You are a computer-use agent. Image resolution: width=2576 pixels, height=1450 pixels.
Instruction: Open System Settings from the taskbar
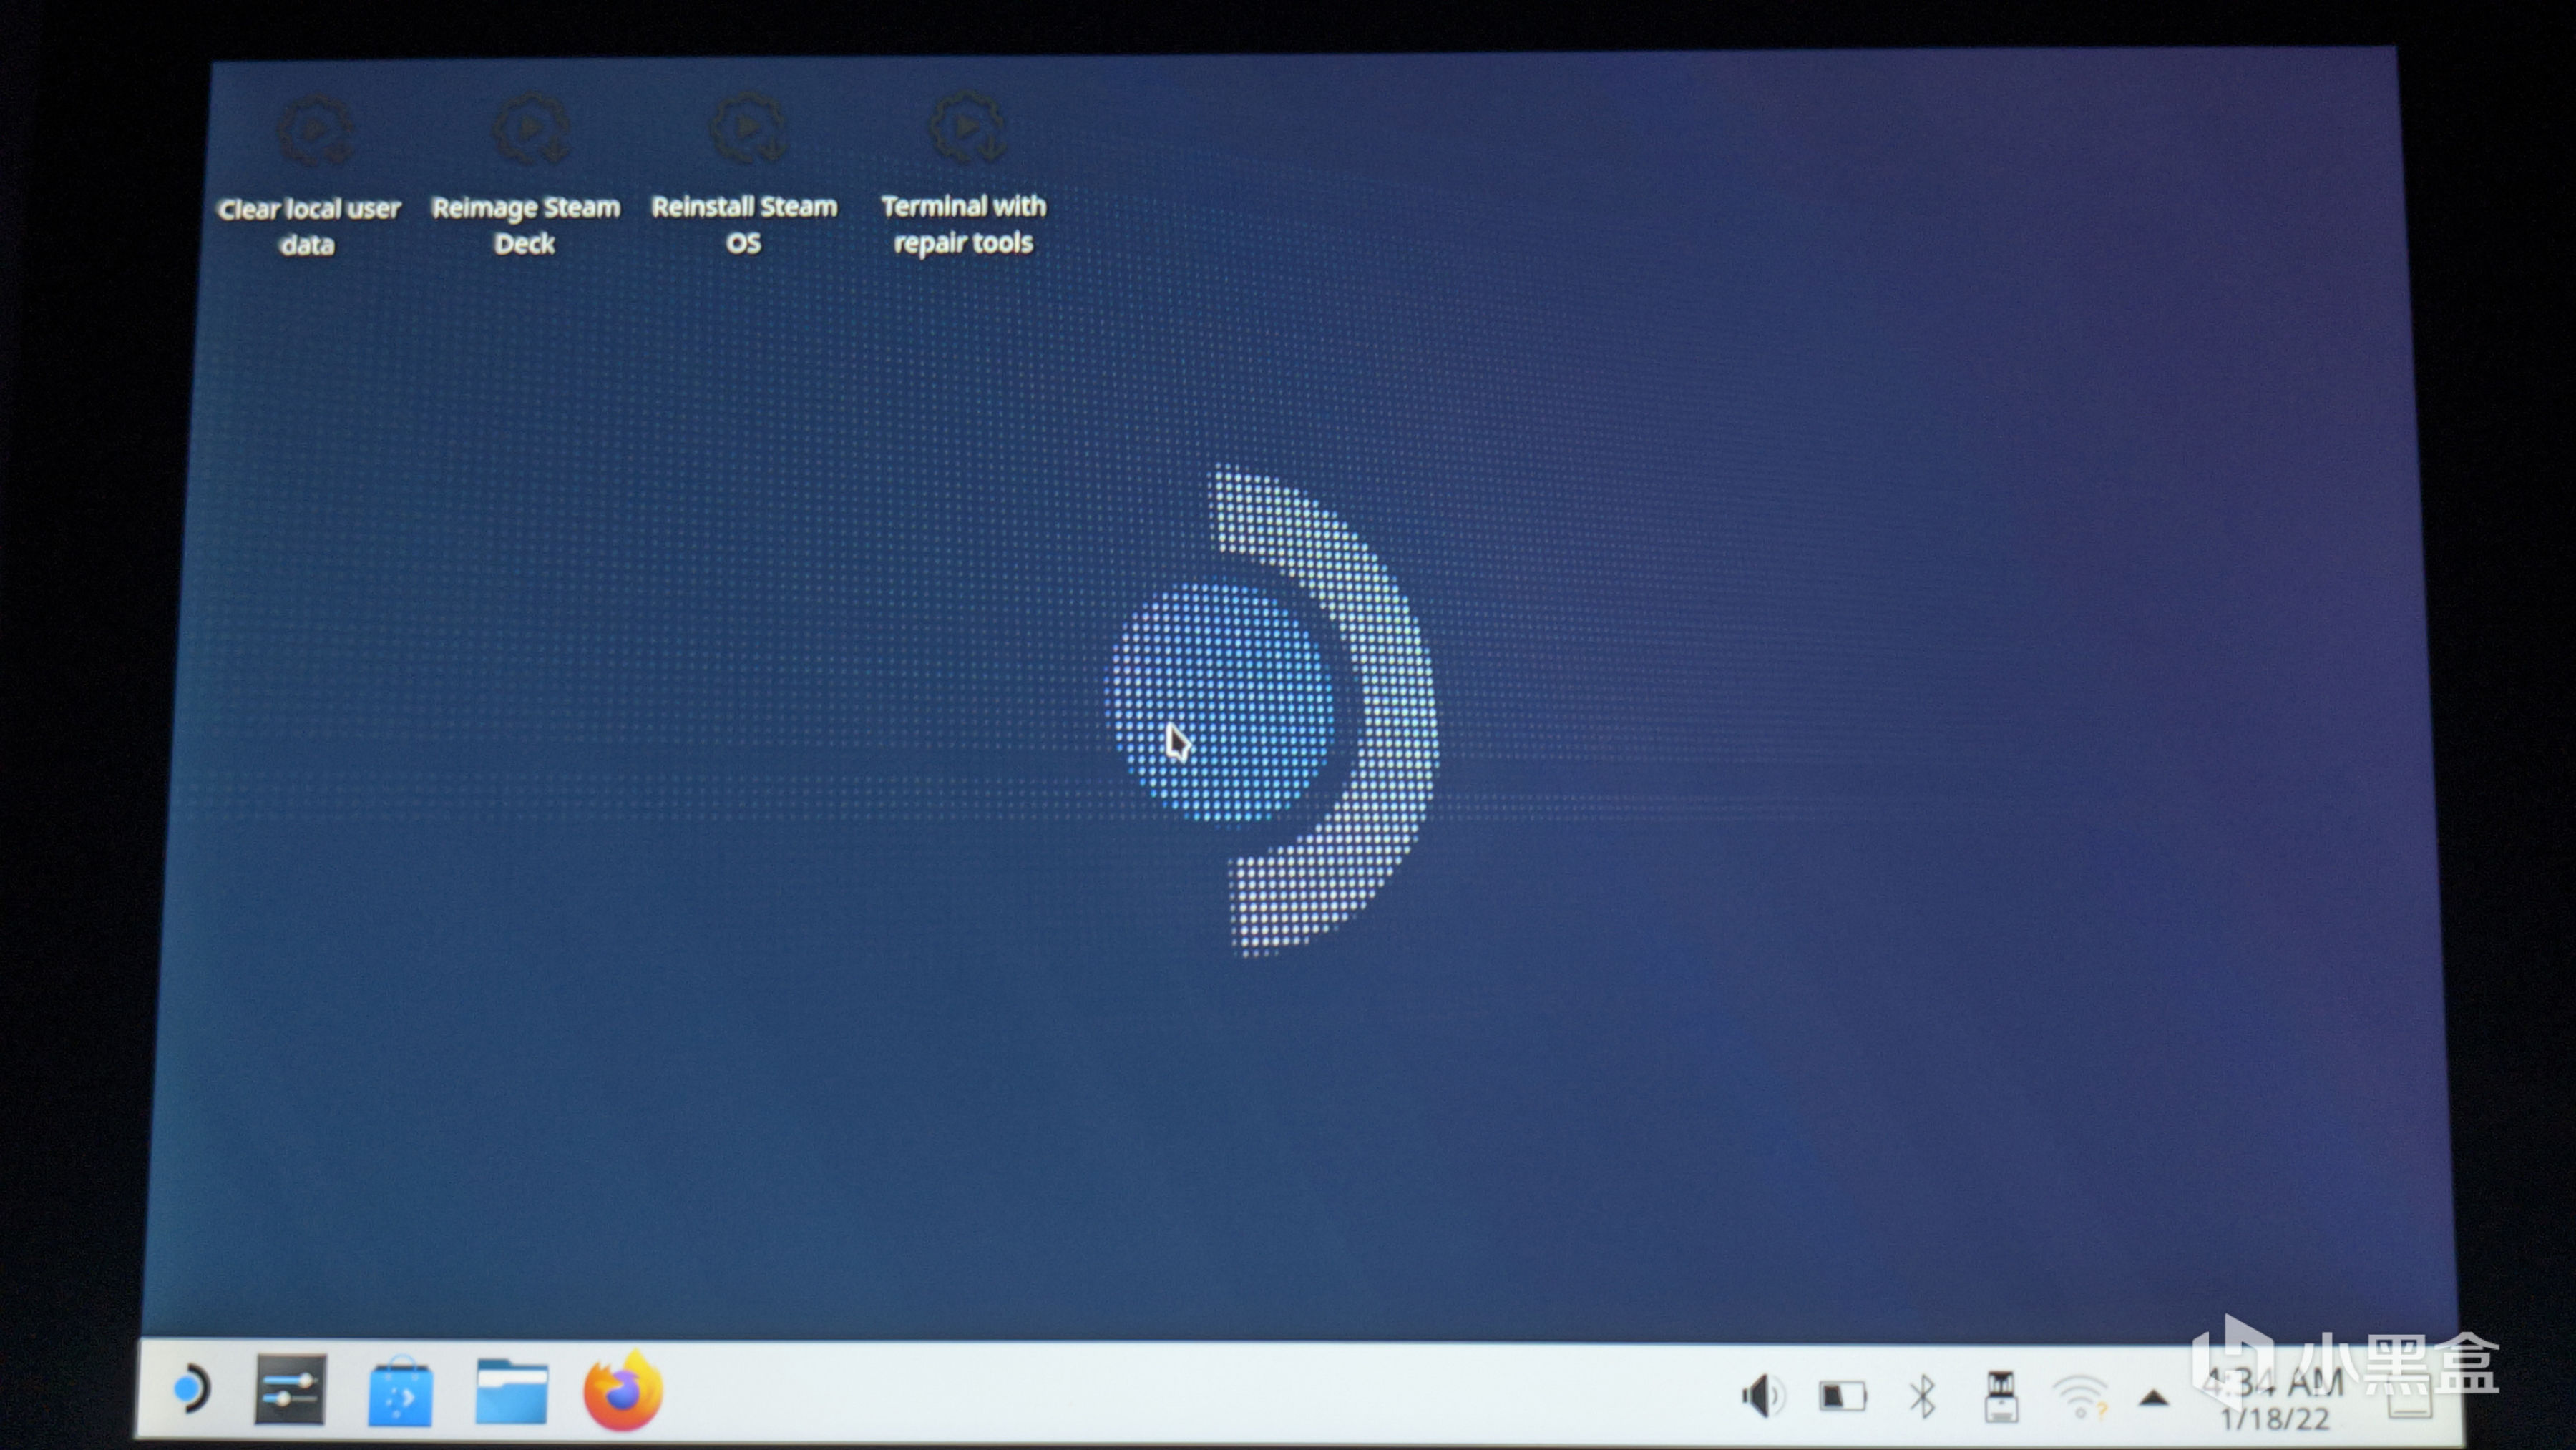pos(290,1390)
